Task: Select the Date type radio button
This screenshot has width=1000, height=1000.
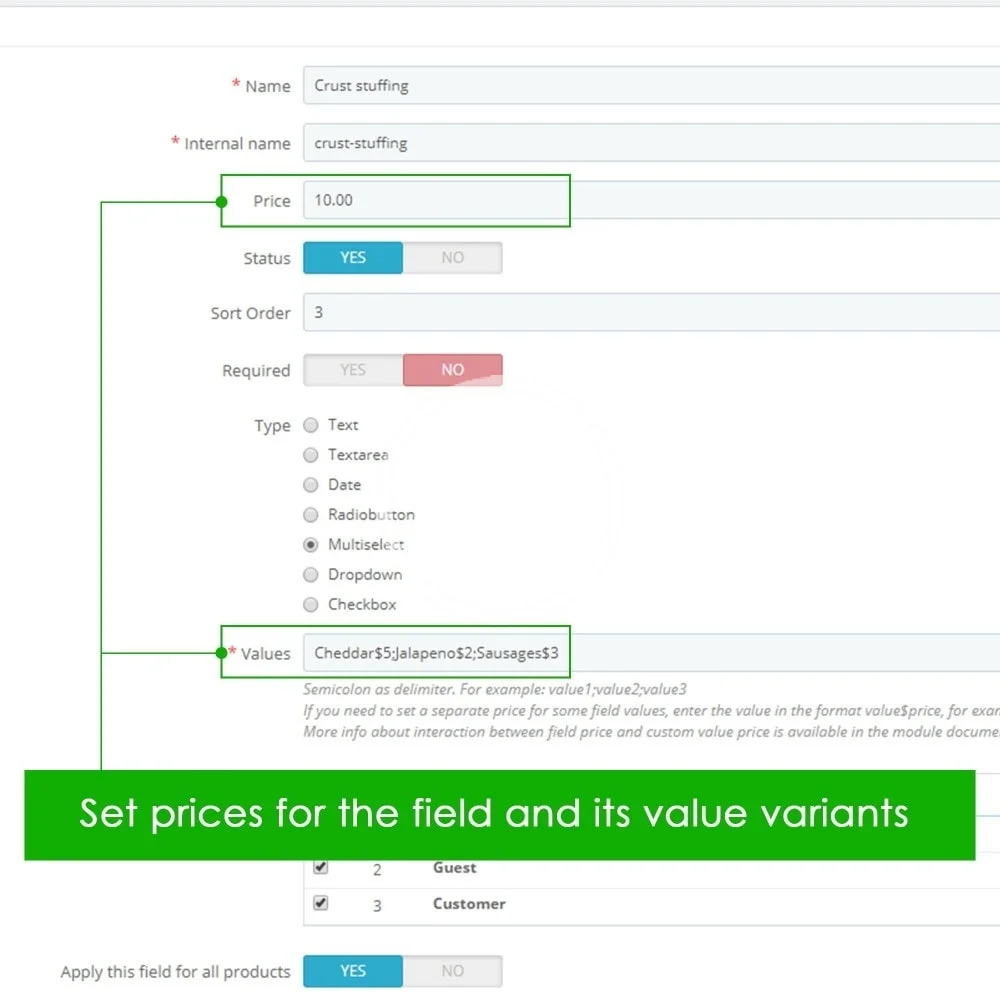Action: (x=311, y=485)
